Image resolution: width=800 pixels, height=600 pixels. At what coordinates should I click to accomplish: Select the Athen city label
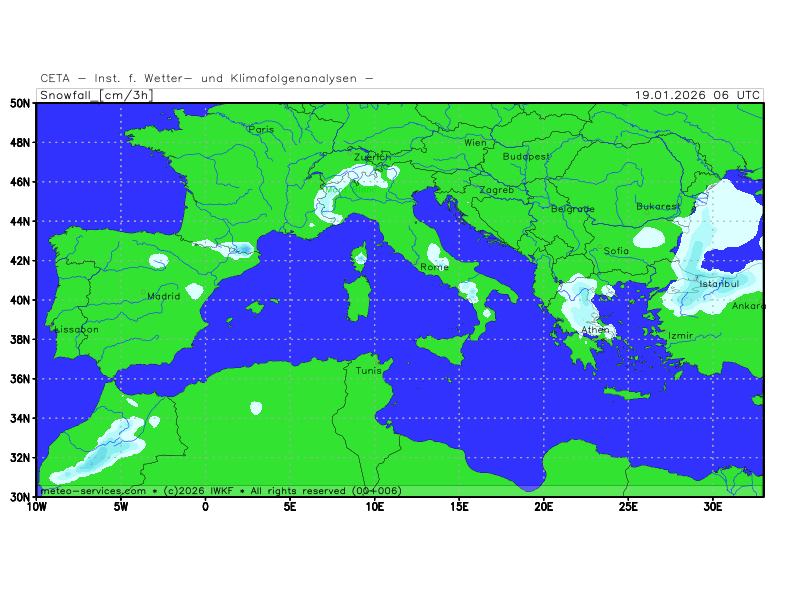(x=595, y=329)
